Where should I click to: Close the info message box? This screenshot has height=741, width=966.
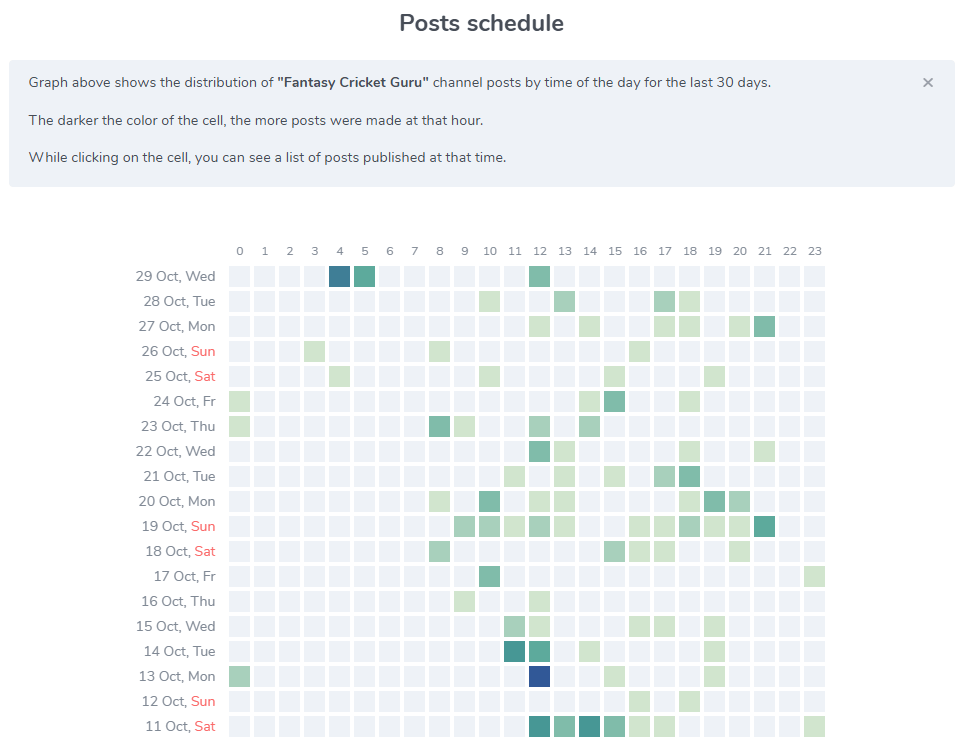coord(928,83)
